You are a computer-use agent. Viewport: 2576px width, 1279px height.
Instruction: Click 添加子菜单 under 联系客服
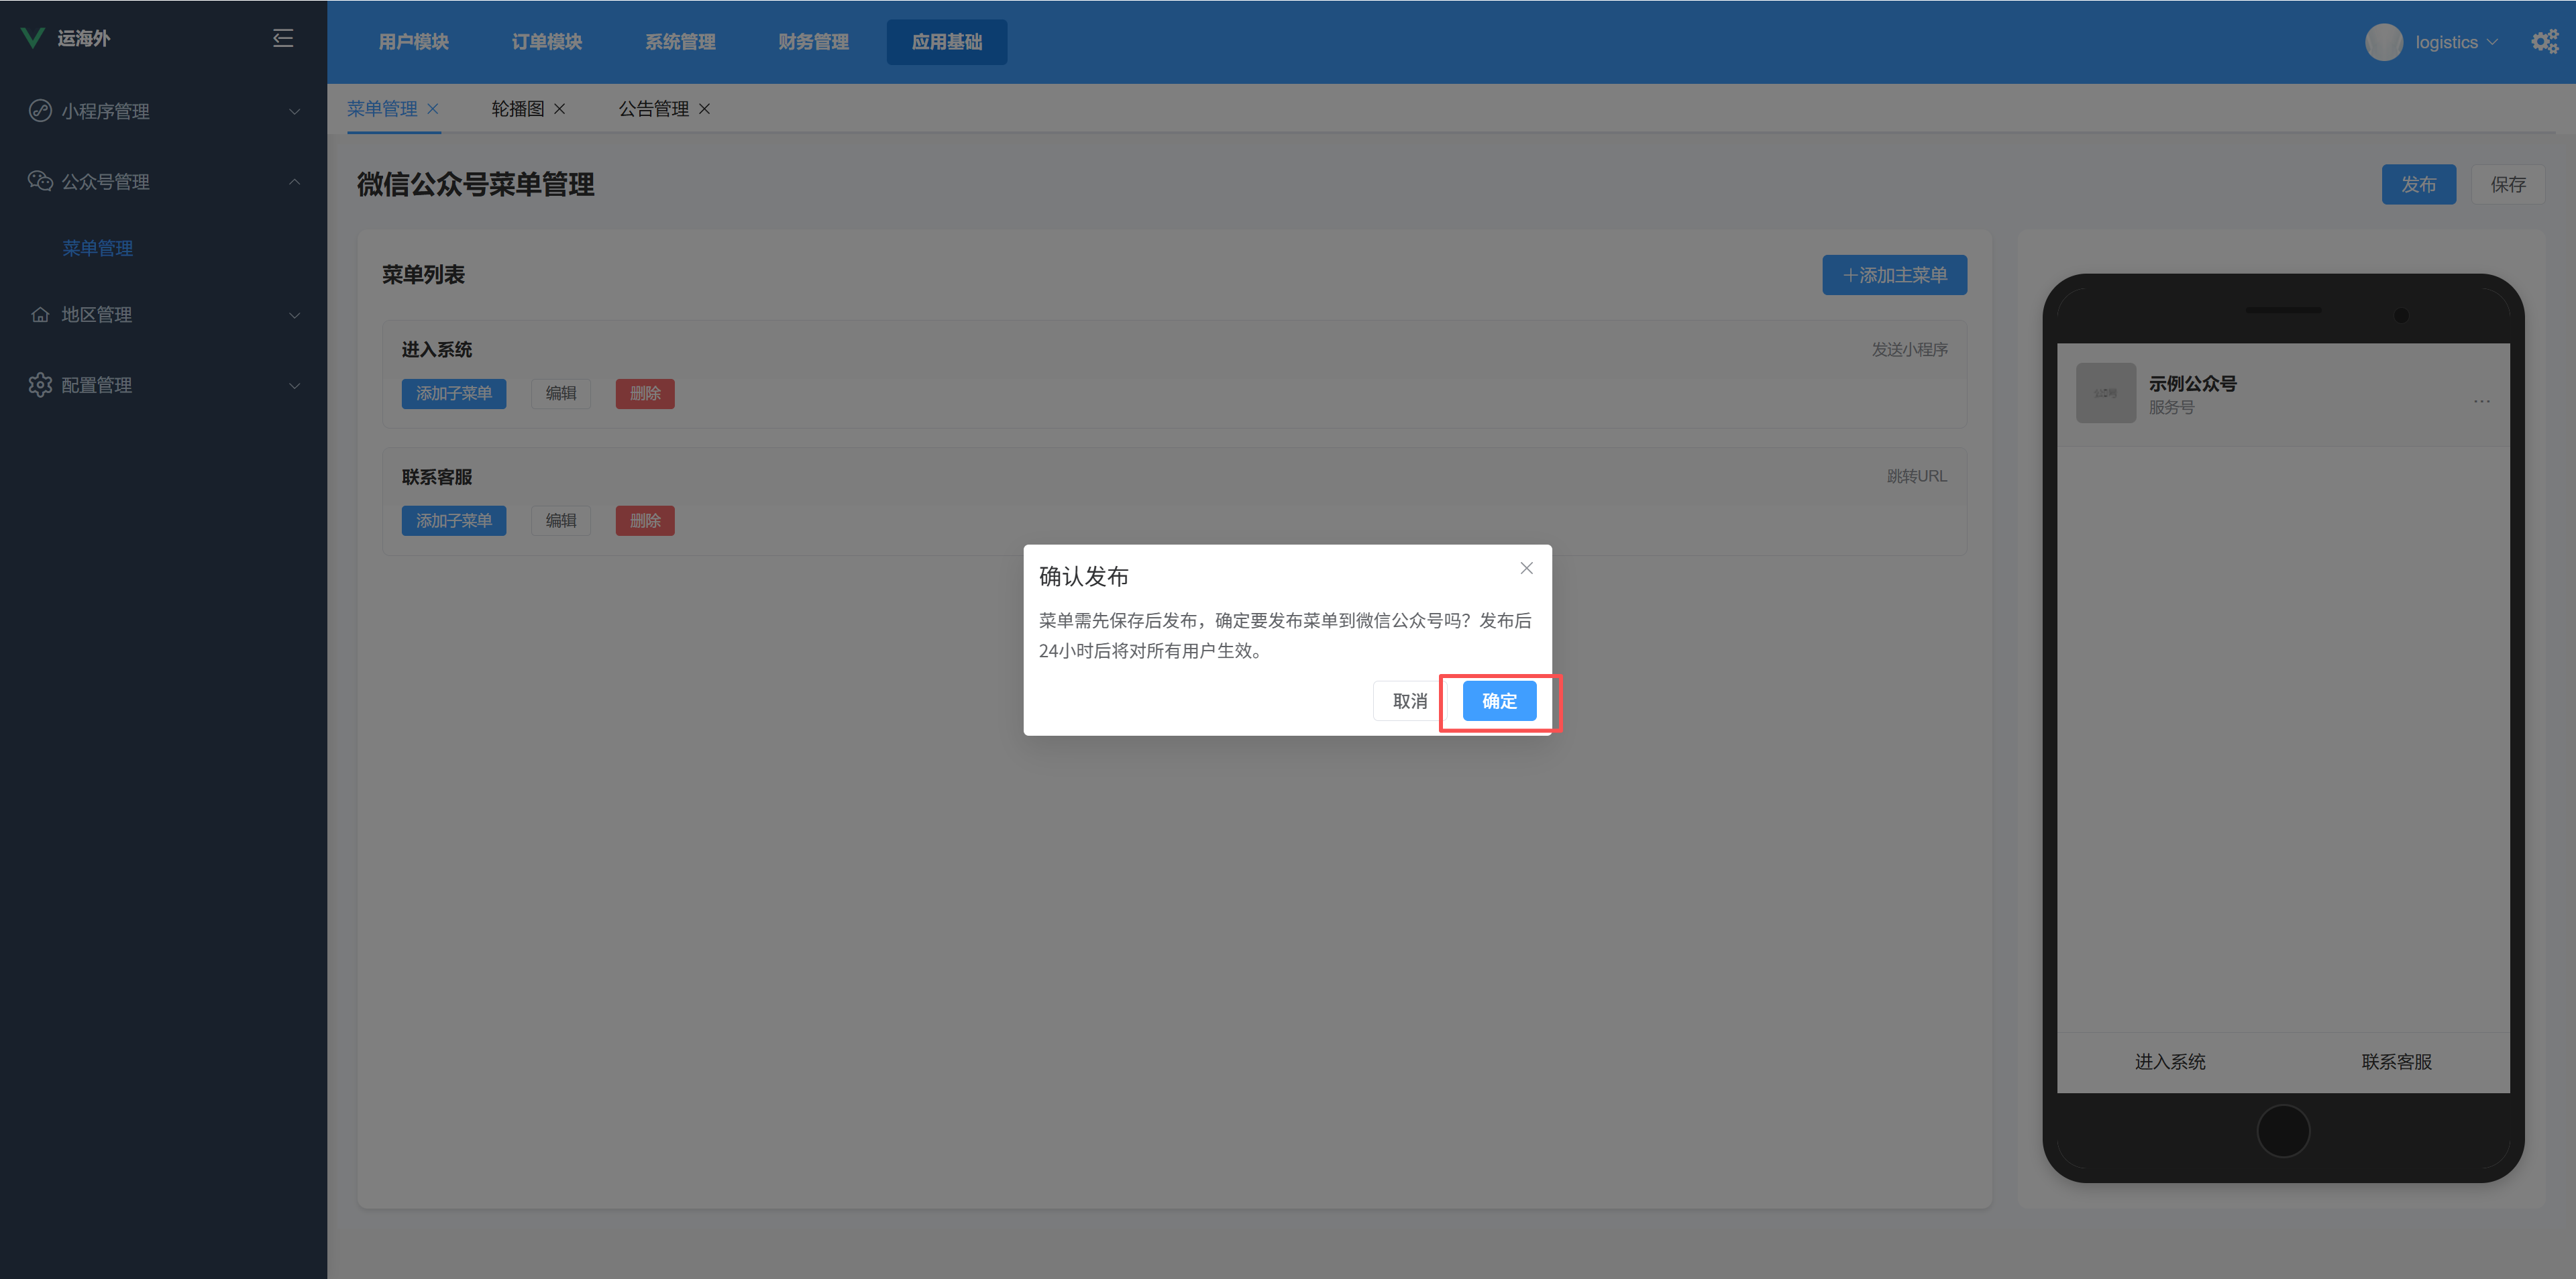(x=453, y=520)
